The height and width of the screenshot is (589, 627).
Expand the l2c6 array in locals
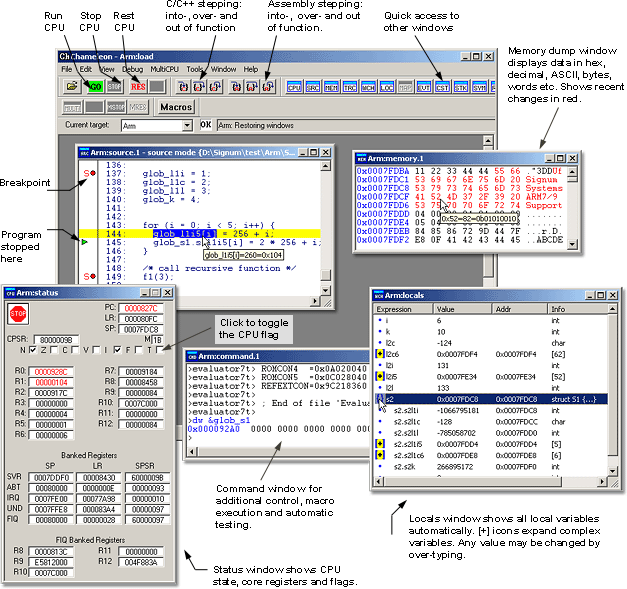pyautogui.click(x=380, y=354)
